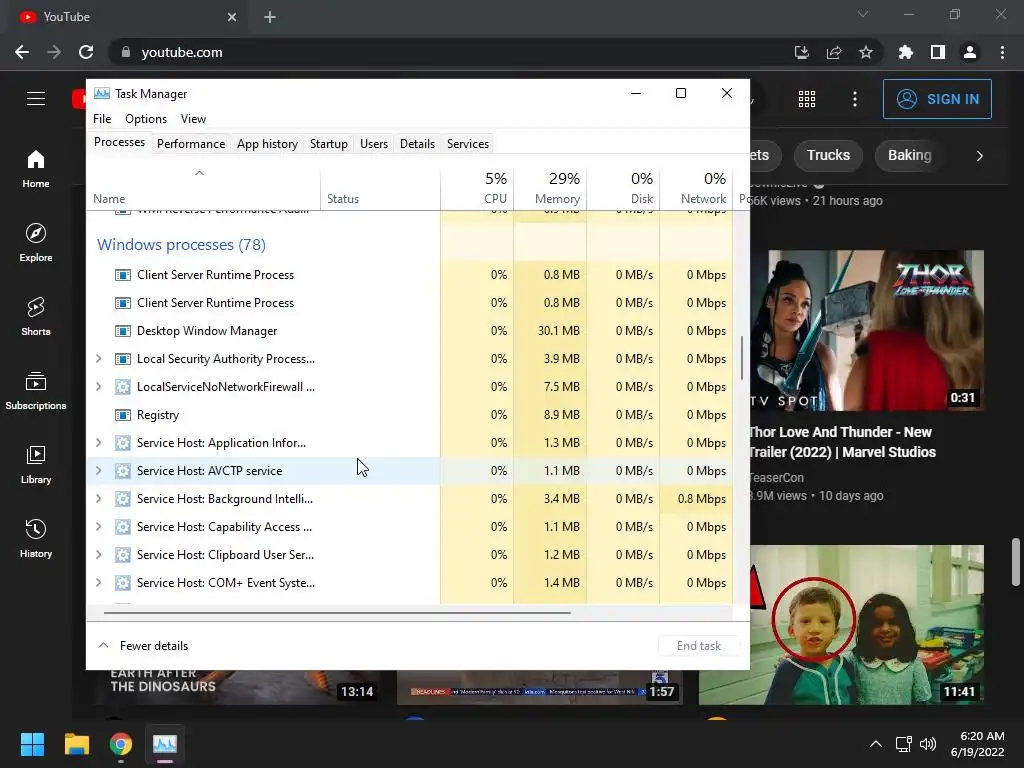The image size is (1024, 768).
Task: Open Windows Start menu
Action: [x=32, y=744]
